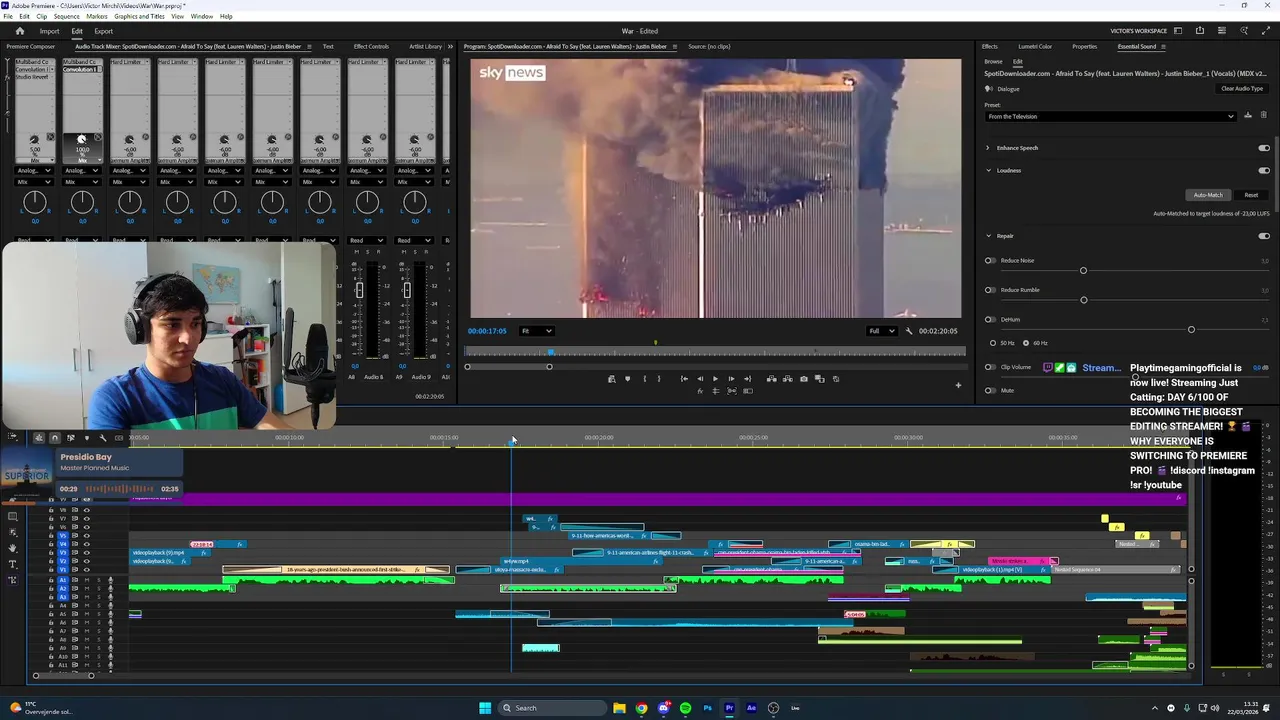Click the Play button in Program monitor
This screenshot has height=720, width=1280.
click(x=715, y=379)
